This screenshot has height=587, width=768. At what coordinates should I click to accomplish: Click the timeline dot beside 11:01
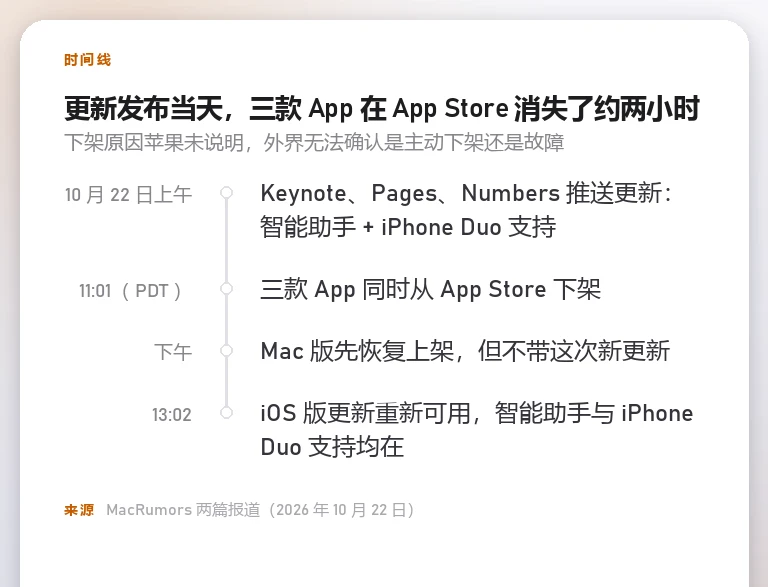pos(226,289)
